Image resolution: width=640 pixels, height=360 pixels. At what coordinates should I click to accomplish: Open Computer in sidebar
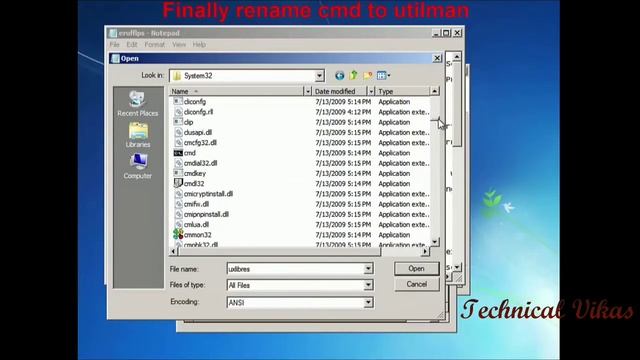tap(138, 167)
